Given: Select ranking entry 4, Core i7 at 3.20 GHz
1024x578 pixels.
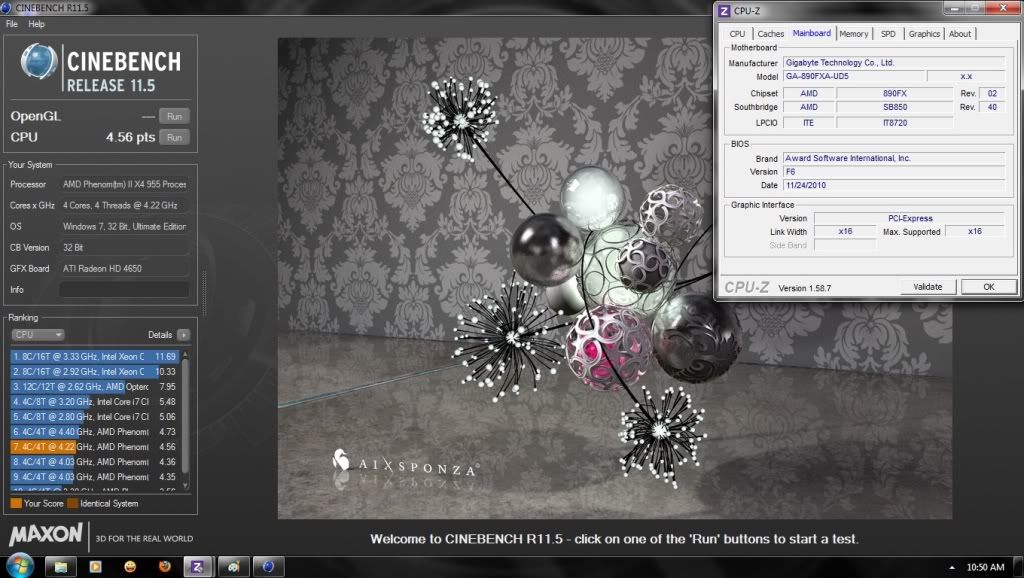Looking at the screenshot, I should pyautogui.click(x=94, y=402).
